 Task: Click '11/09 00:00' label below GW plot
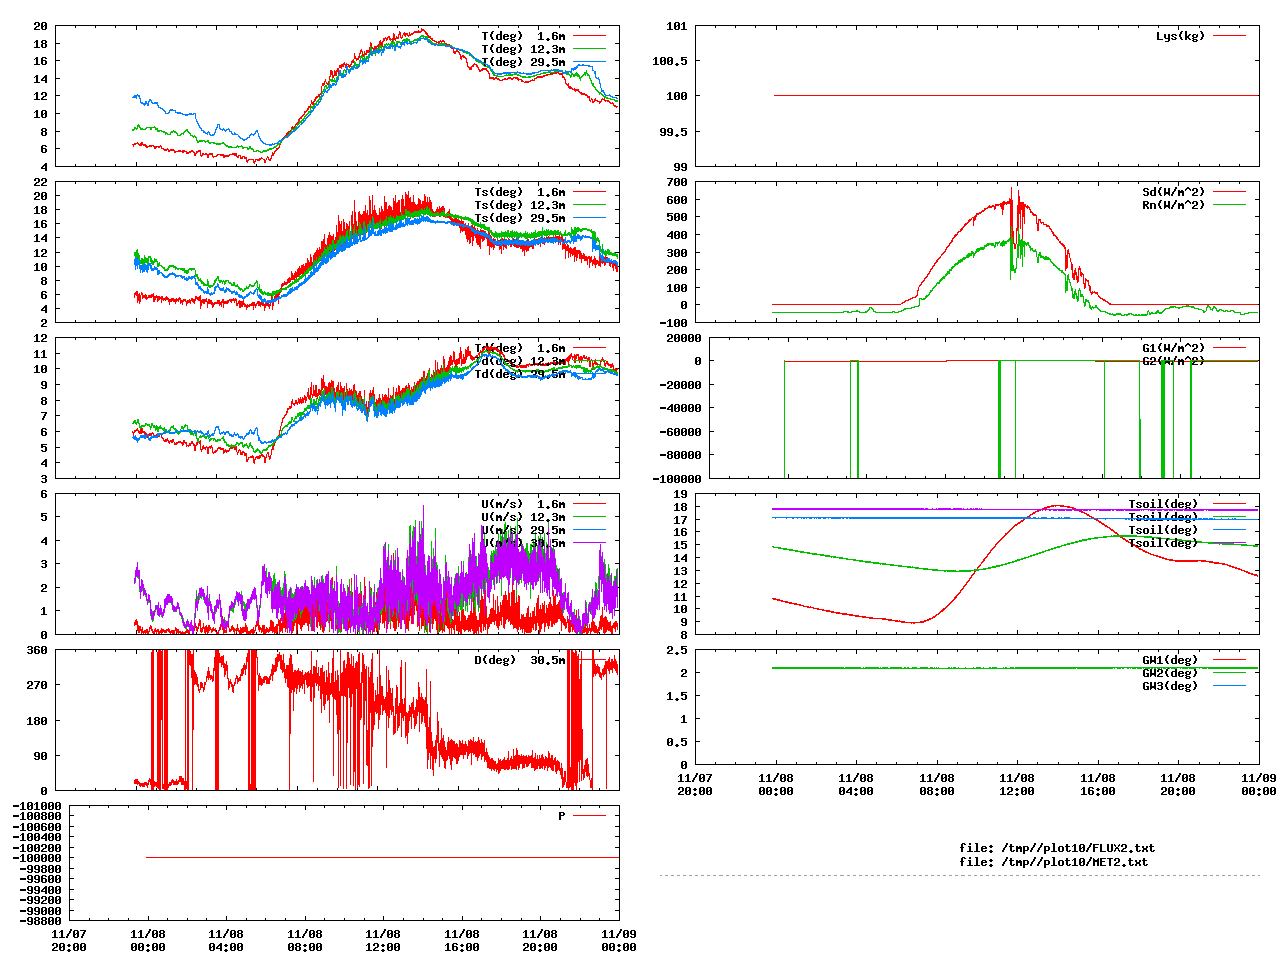pos(1259,784)
